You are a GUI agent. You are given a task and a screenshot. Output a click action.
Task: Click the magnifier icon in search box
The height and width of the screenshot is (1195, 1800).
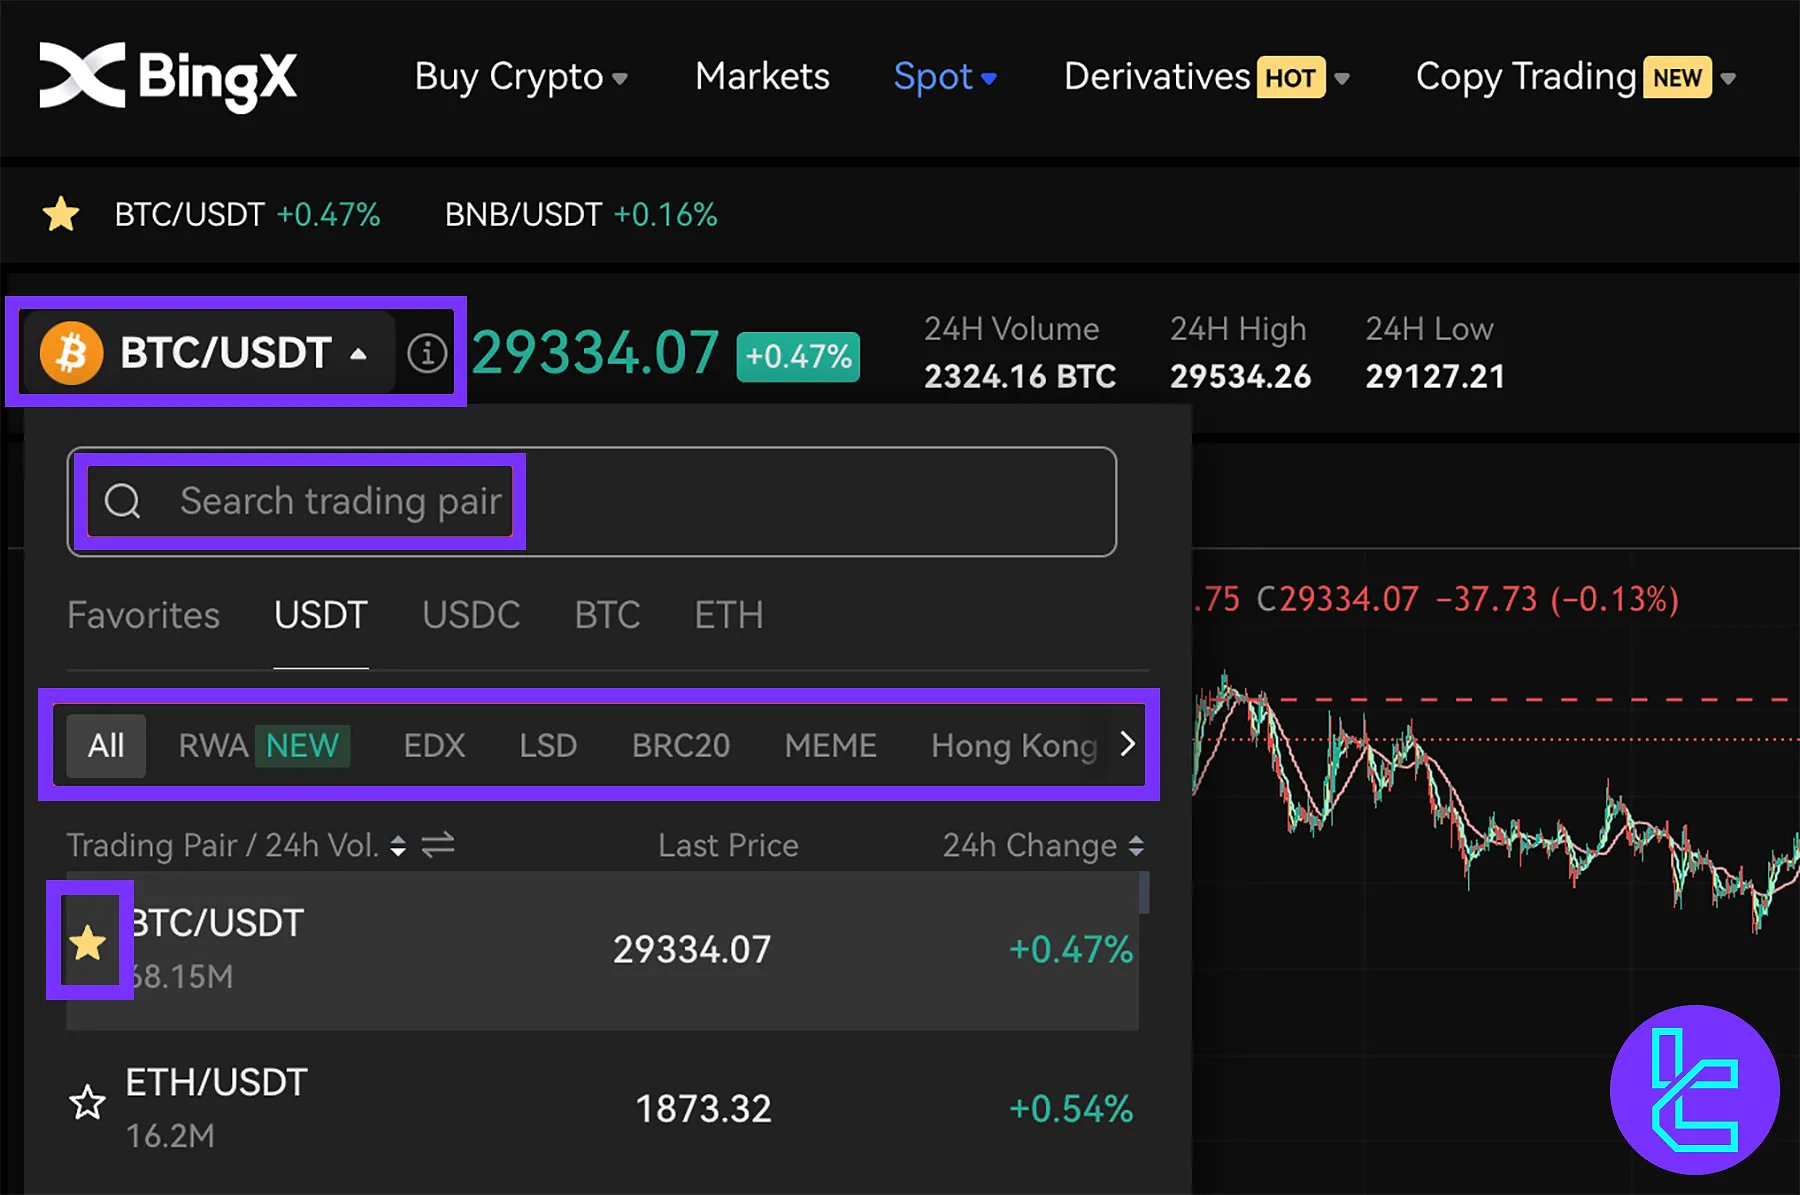point(123,501)
